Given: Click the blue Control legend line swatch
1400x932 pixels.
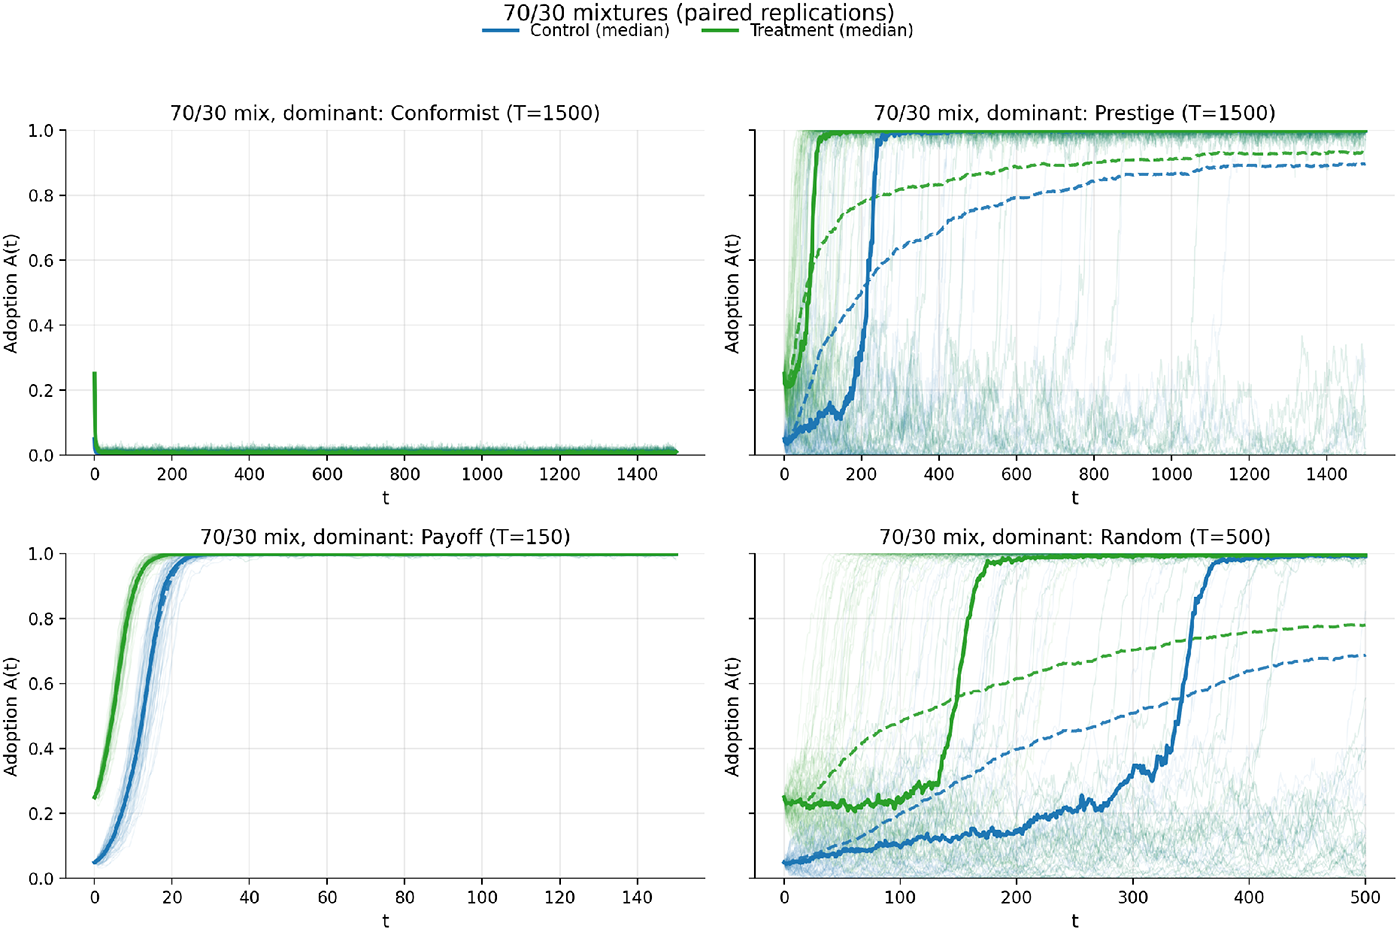Looking at the screenshot, I should (x=500, y=31).
